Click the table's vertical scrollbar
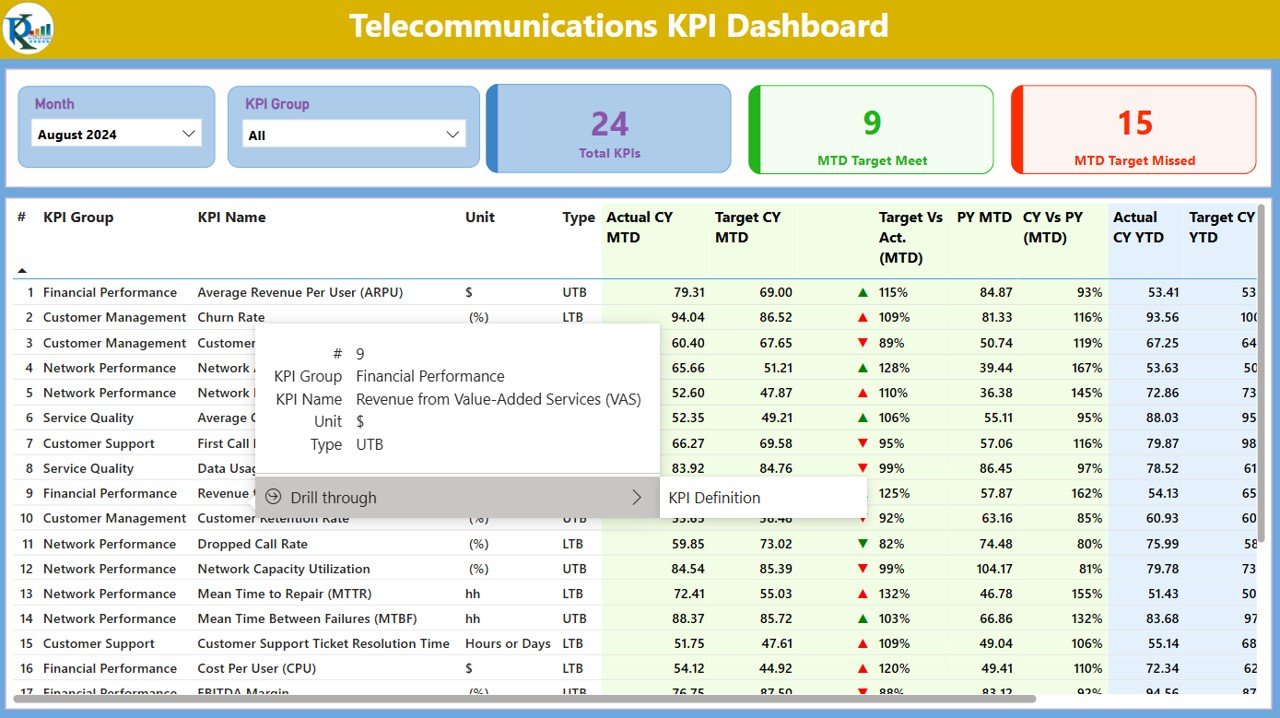Image resolution: width=1280 pixels, height=718 pixels. [1261, 380]
